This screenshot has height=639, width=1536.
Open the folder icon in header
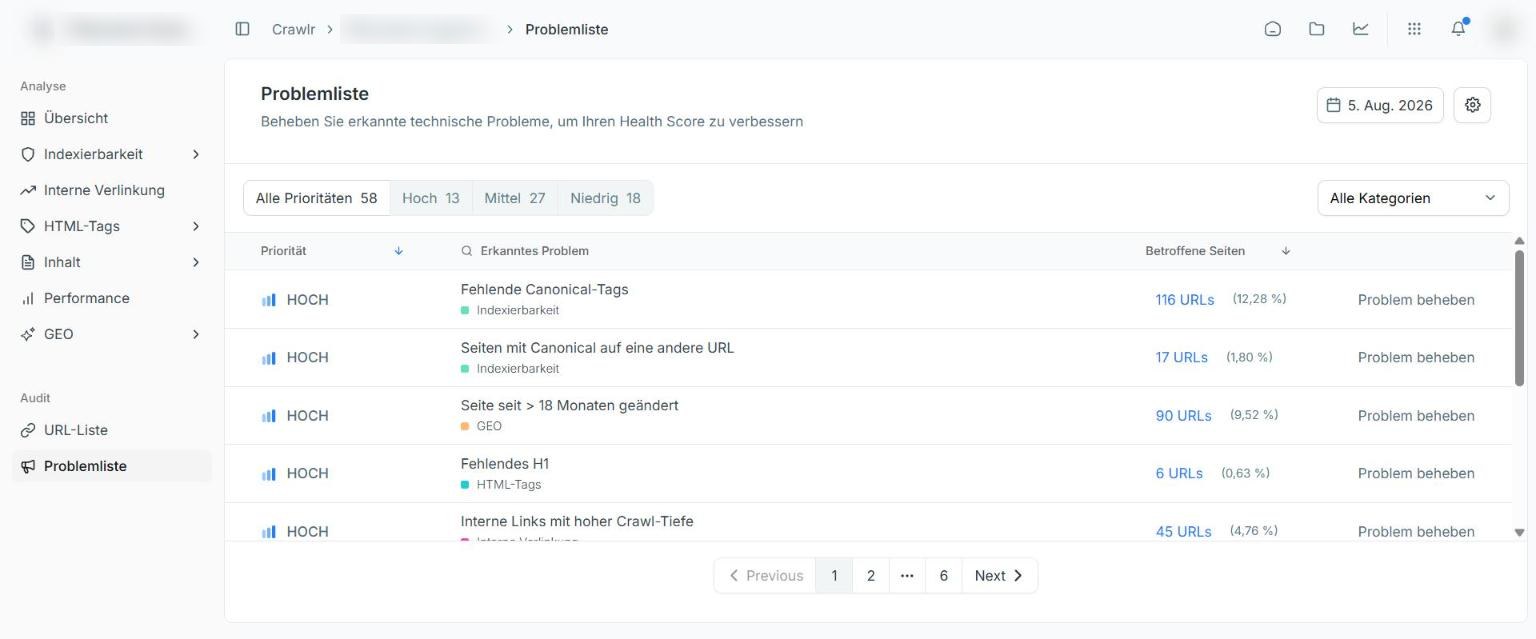click(x=1316, y=29)
